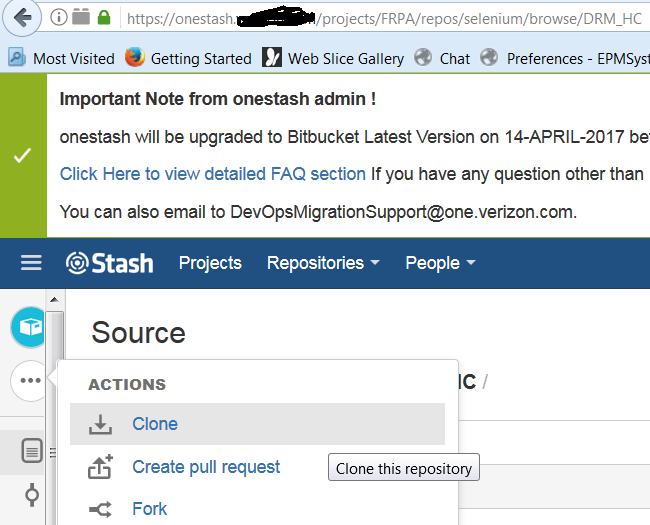The width and height of the screenshot is (650, 525).
Task: Open Source view file icon in sidebar
Action: point(32,450)
